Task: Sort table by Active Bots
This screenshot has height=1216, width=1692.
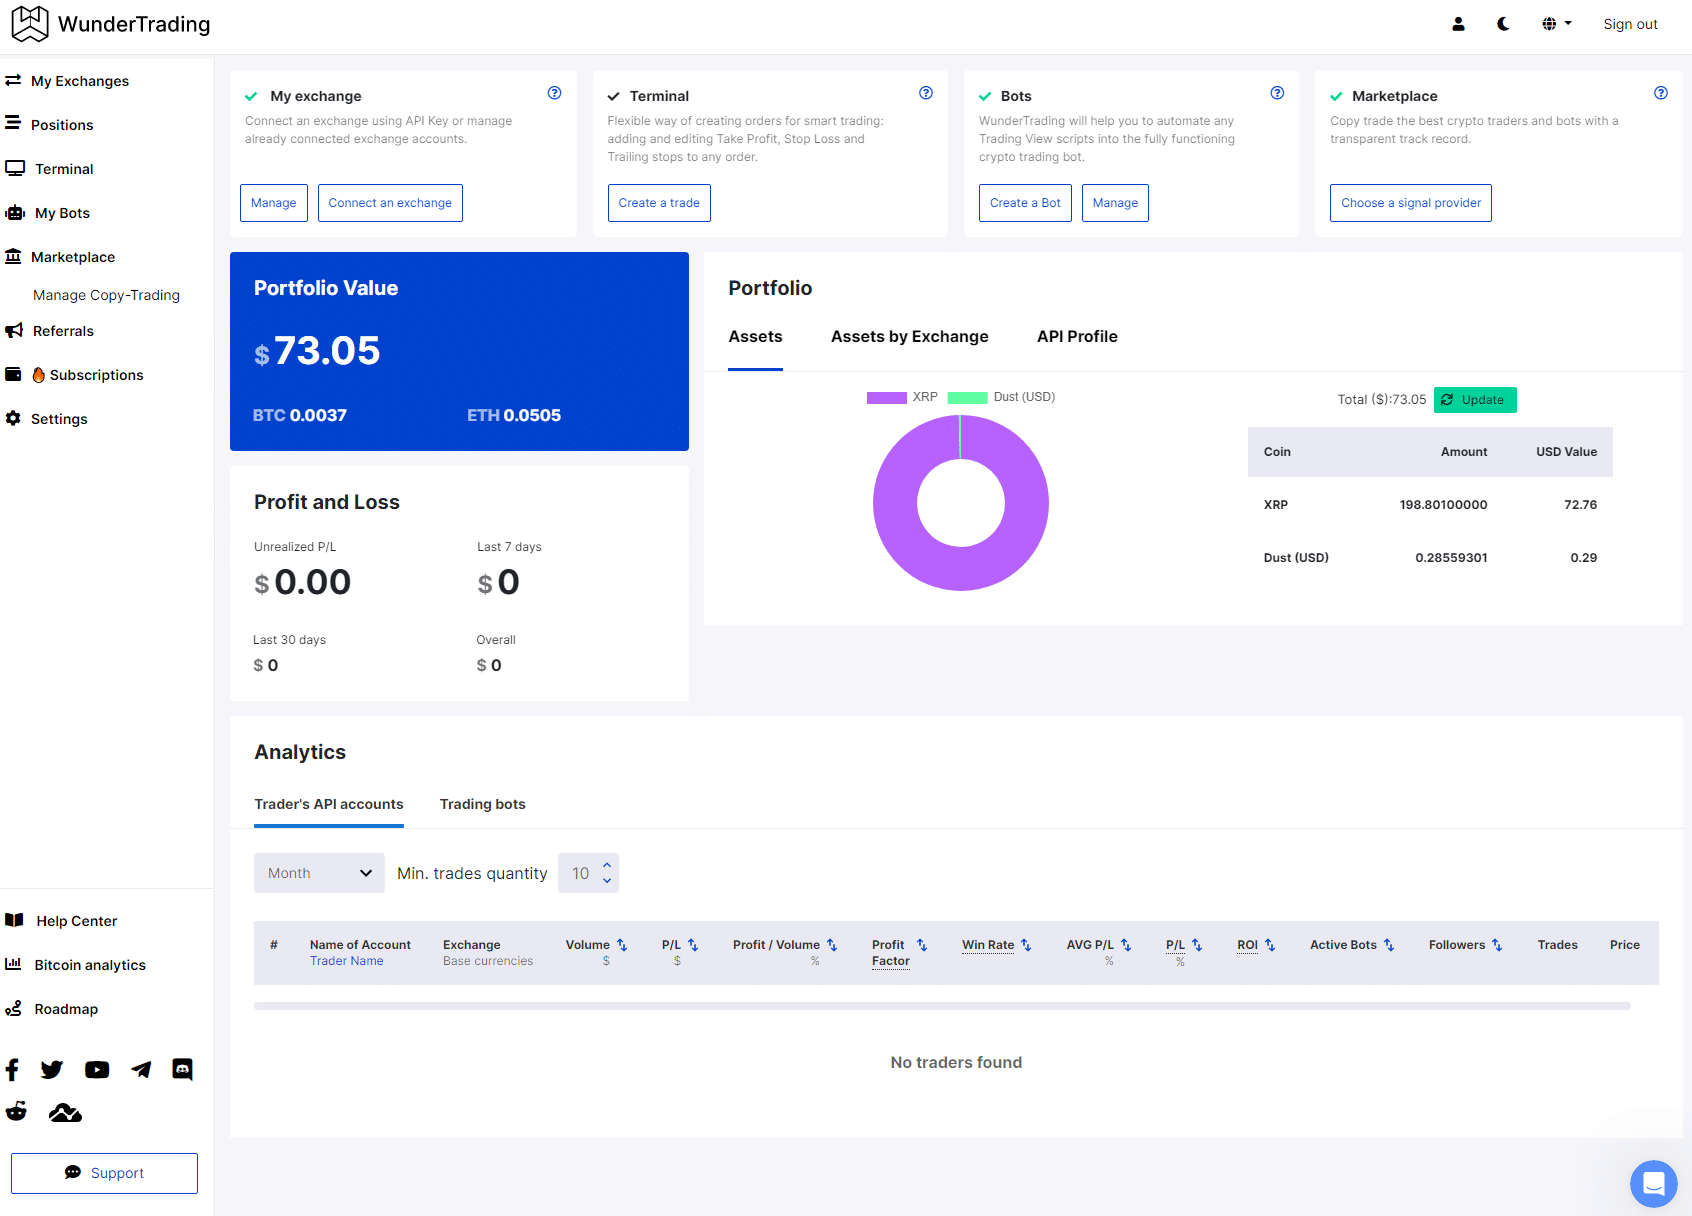Action: point(1389,945)
